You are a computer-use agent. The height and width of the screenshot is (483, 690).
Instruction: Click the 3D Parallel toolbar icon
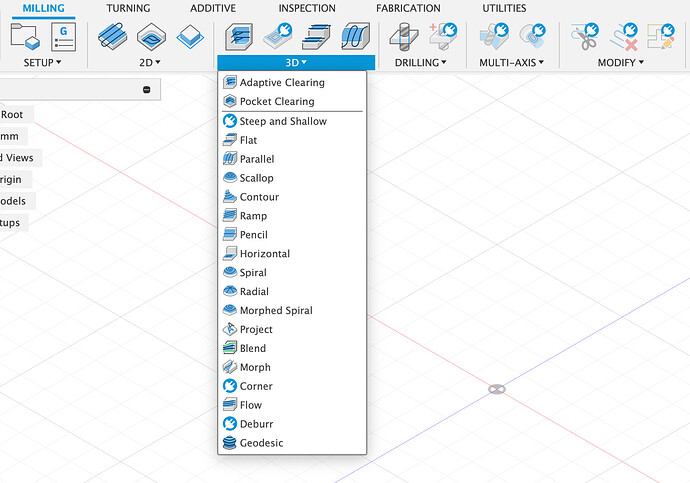pyautogui.click(x=355, y=36)
